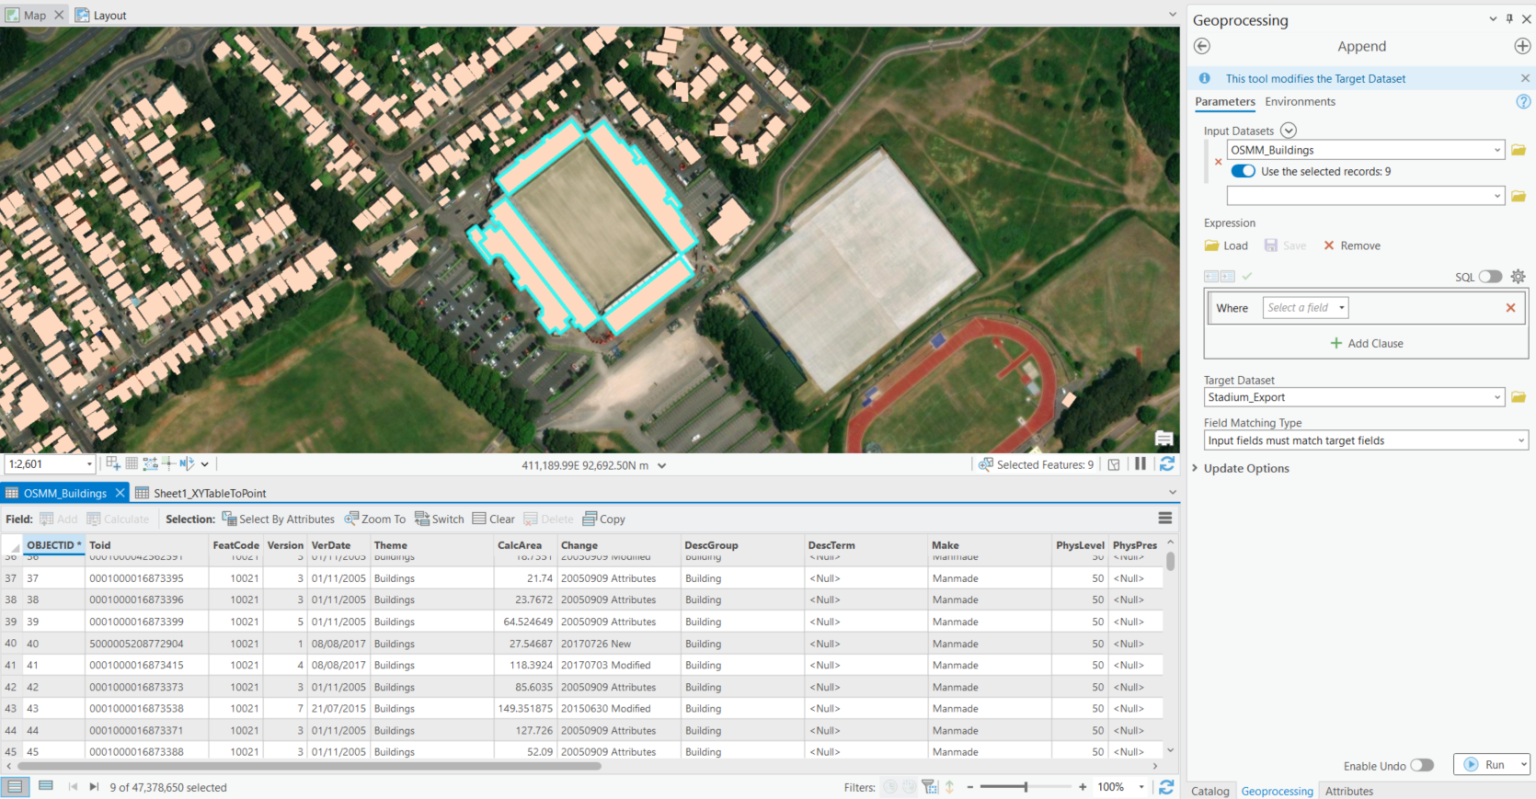Toggle Use the selected records switch
Viewport: 1536px width, 799px height.
coord(1243,171)
